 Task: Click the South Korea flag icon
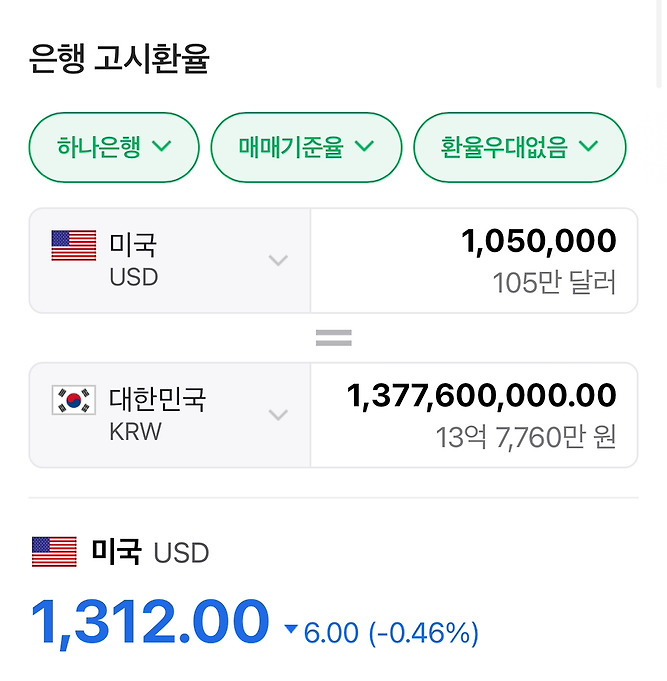[74, 400]
